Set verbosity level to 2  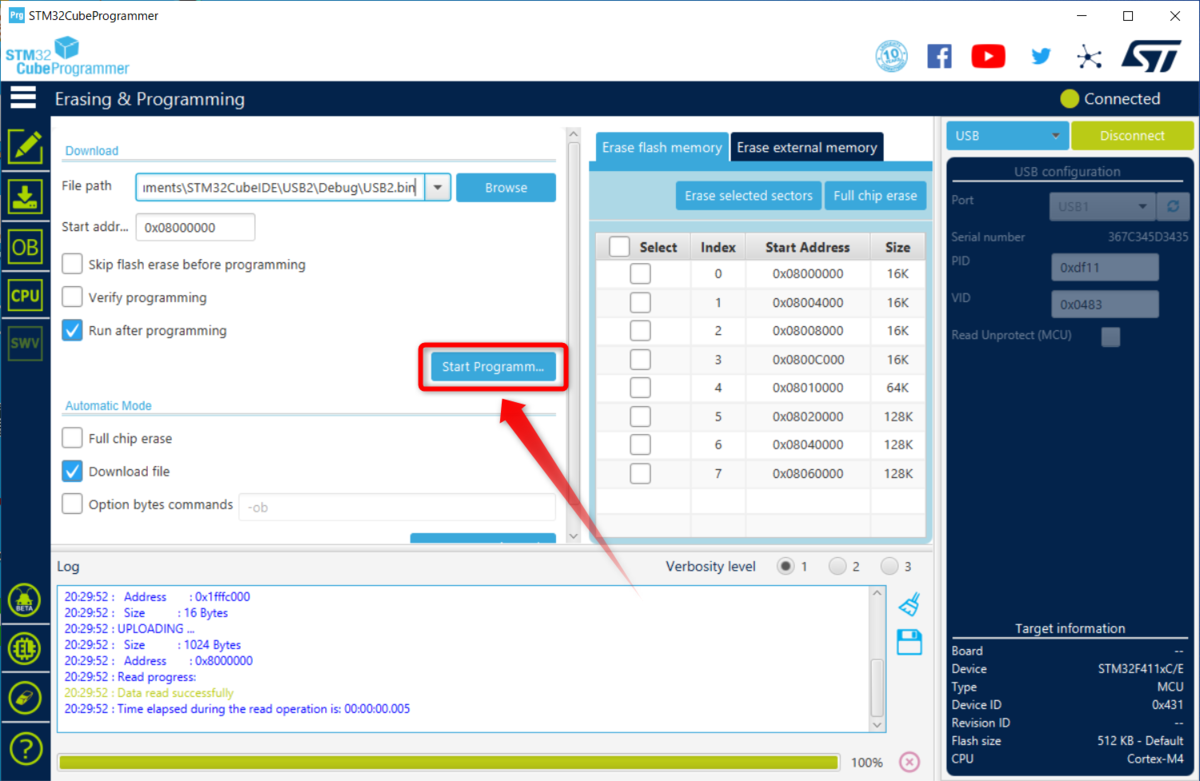837,566
